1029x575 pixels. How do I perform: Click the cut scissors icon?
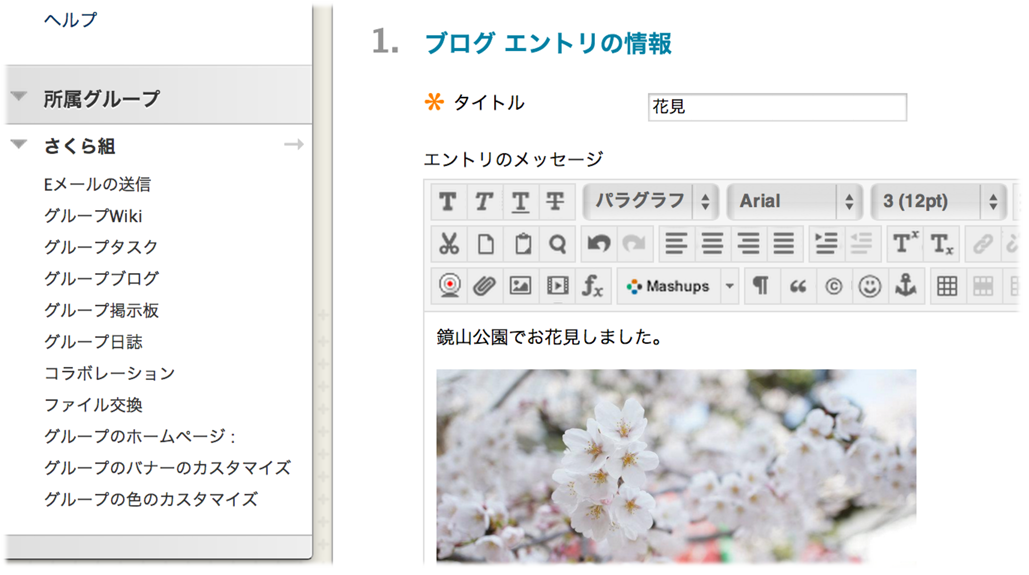pyautogui.click(x=448, y=244)
